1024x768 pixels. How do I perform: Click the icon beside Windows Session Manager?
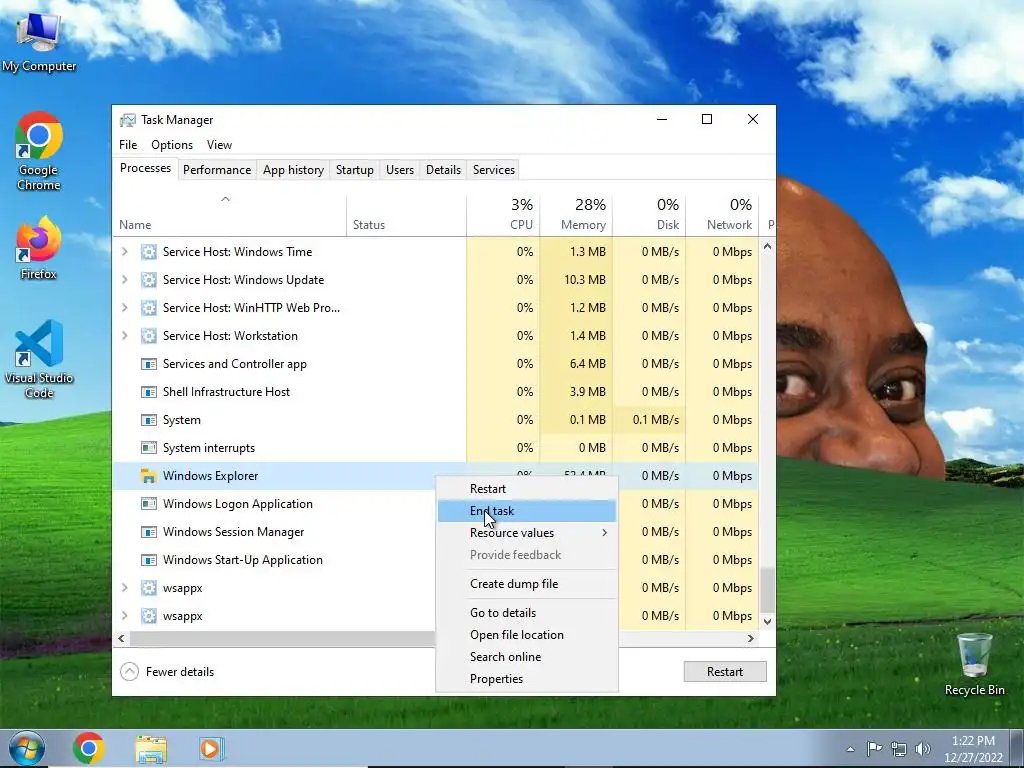coord(148,532)
